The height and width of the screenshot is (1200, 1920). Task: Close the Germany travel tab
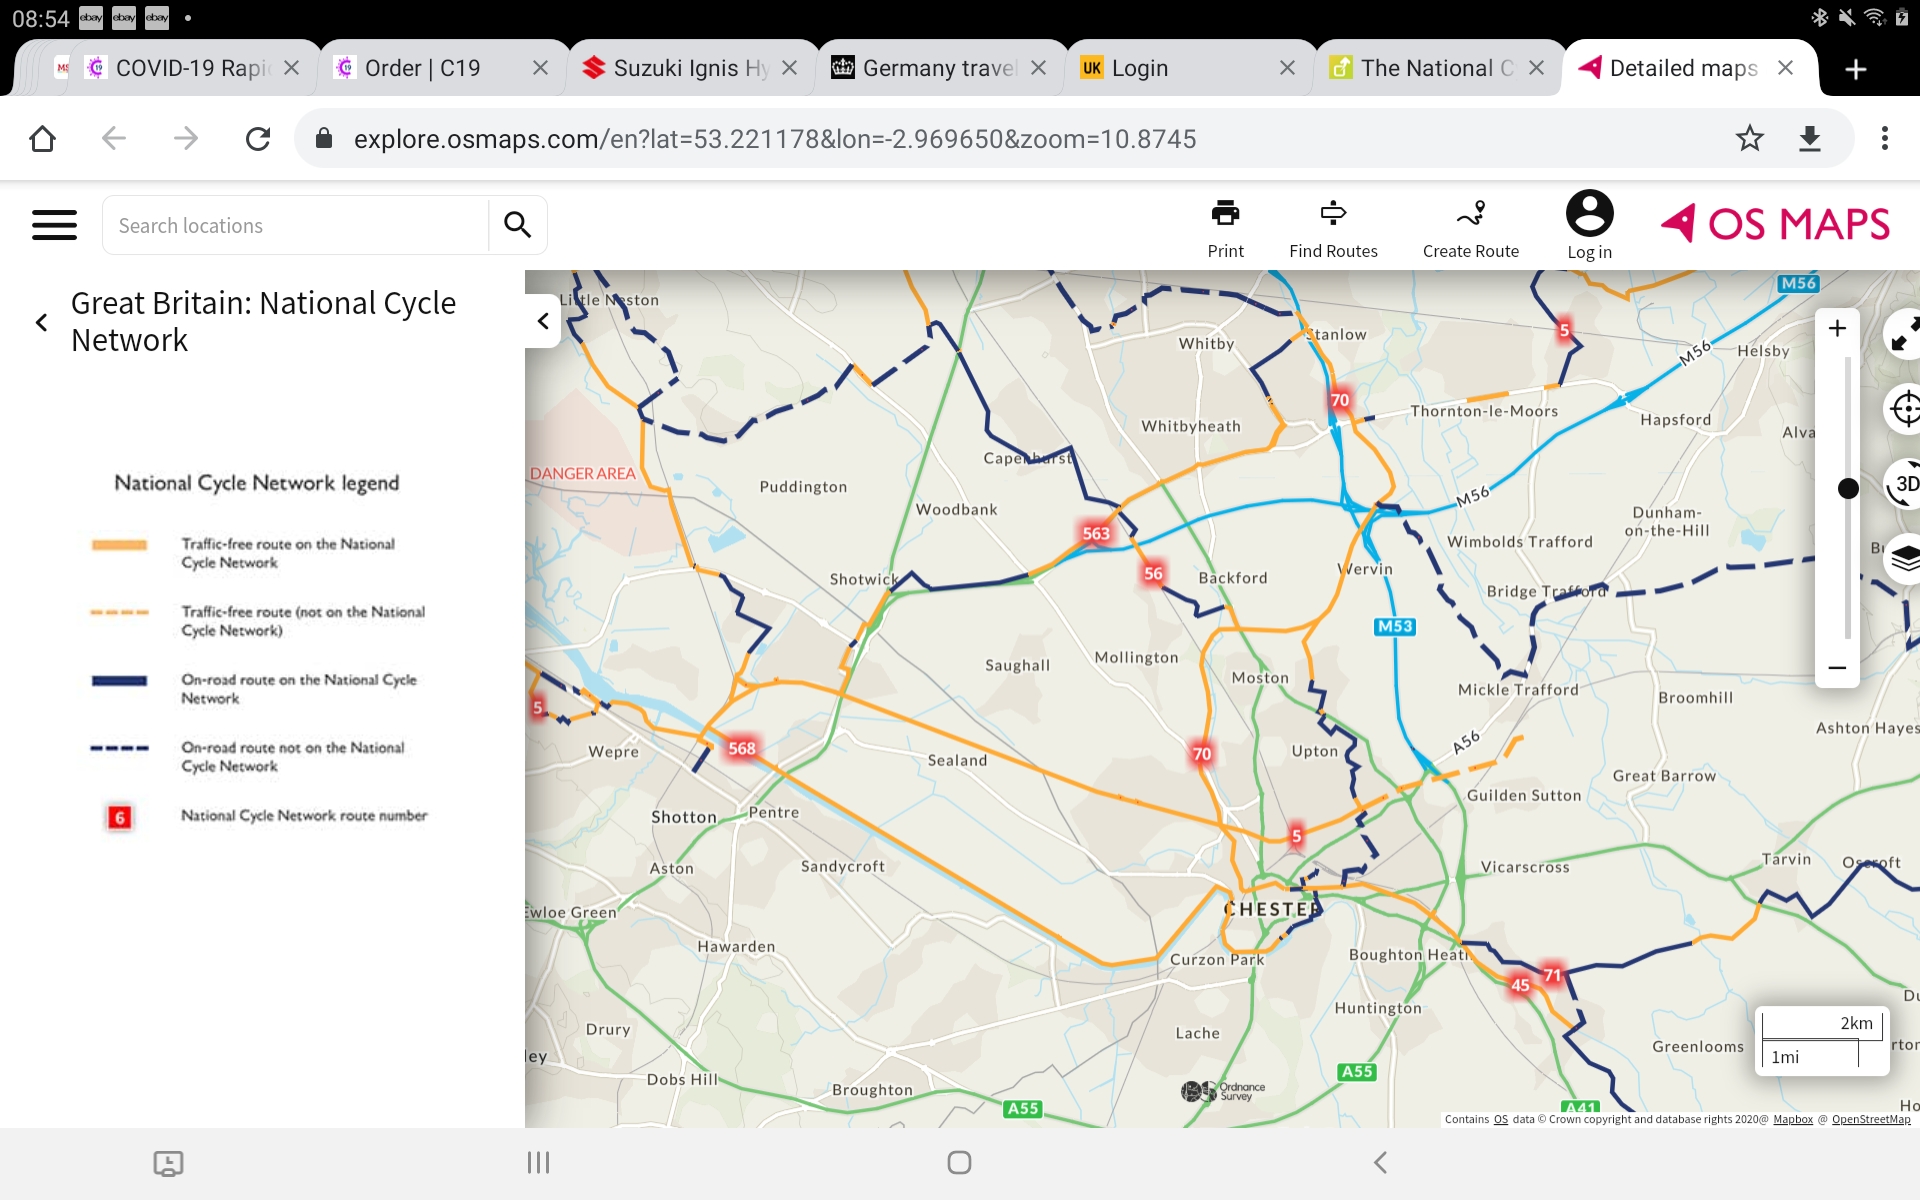(1038, 68)
